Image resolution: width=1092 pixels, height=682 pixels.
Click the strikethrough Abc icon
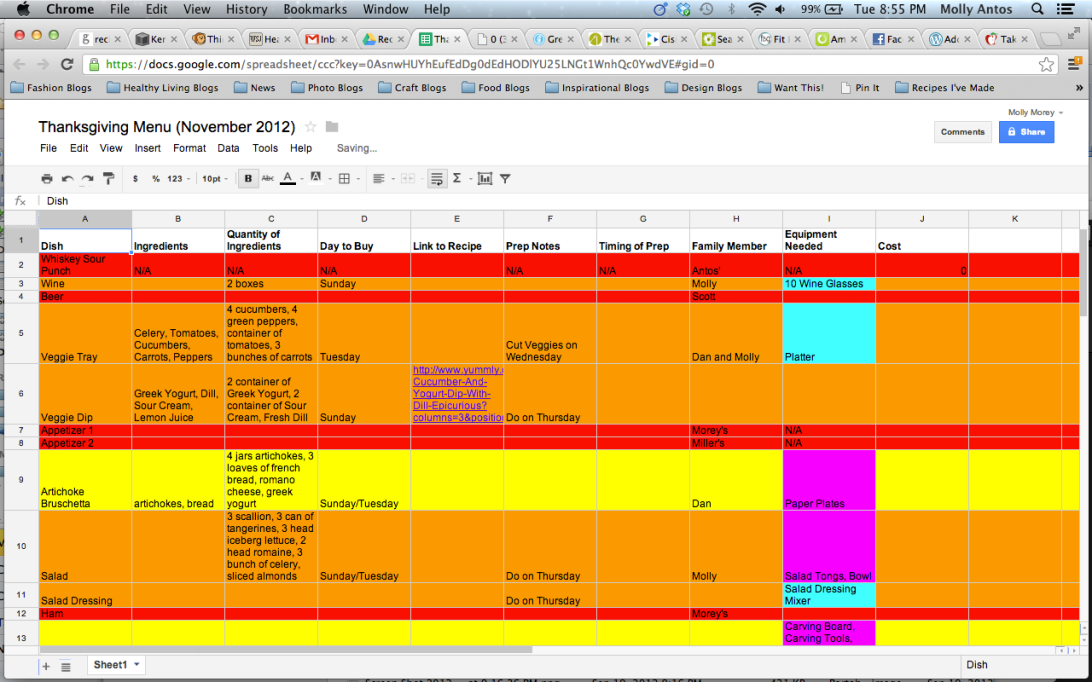coord(267,179)
